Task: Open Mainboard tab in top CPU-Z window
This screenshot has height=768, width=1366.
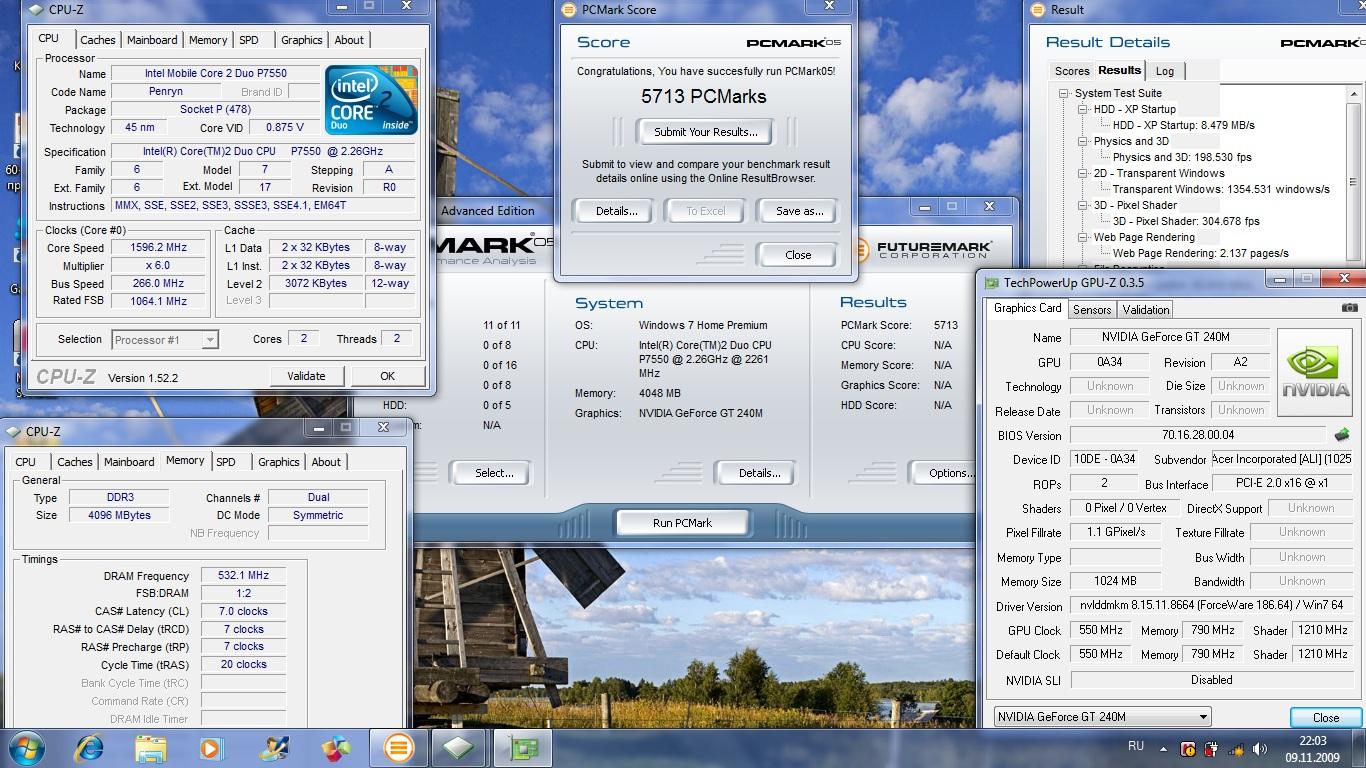Action: click(x=152, y=40)
